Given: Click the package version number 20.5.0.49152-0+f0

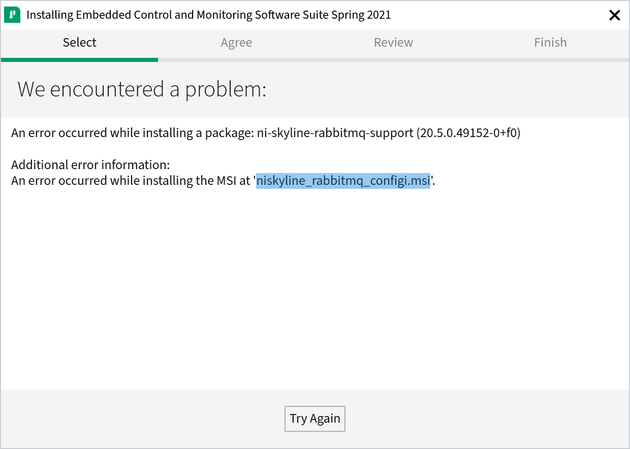Looking at the screenshot, I should click(468, 133).
